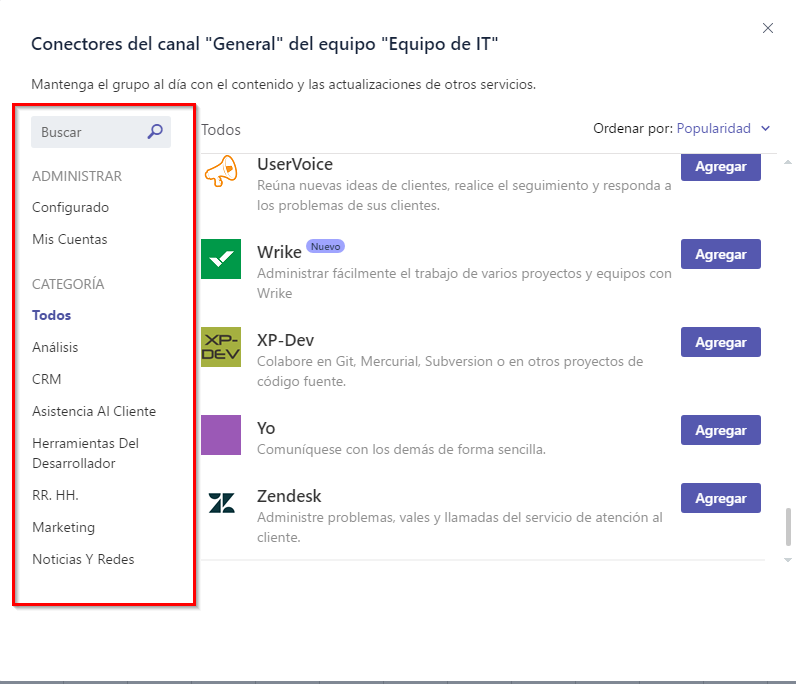Open the Configurado section
The height and width of the screenshot is (684, 796).
[x=70, y=207]
